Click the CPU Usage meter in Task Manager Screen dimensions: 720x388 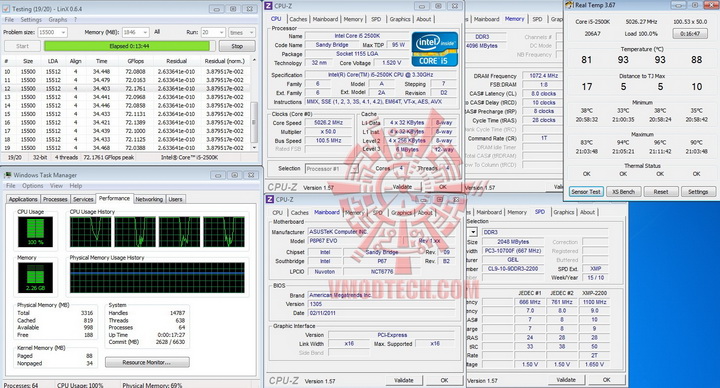35,231
